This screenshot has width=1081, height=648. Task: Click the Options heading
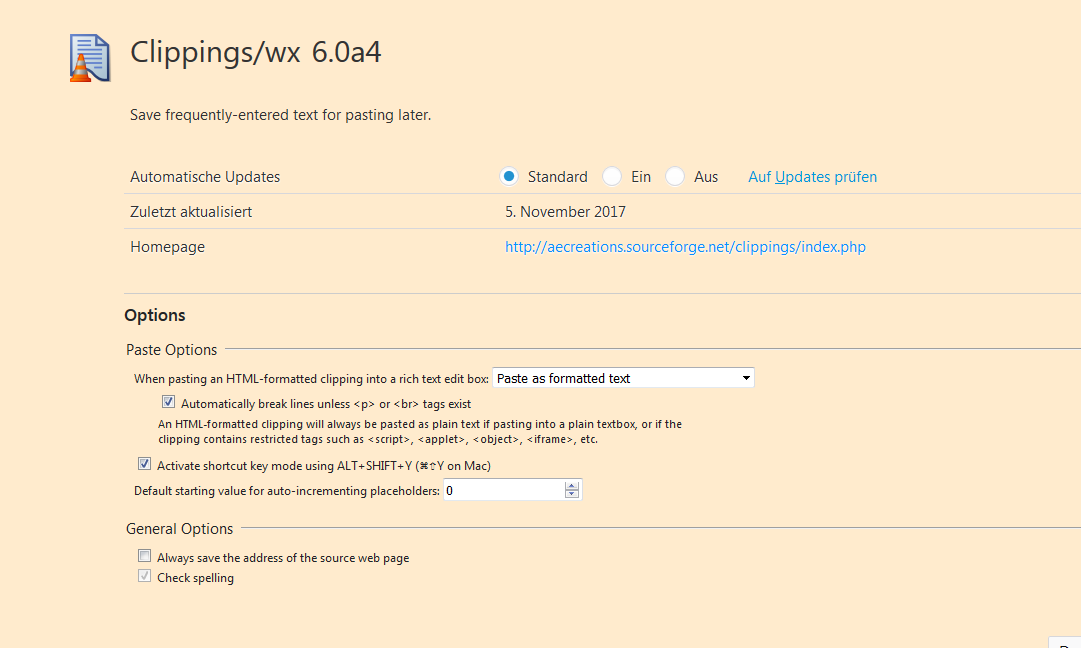(155, 315)
